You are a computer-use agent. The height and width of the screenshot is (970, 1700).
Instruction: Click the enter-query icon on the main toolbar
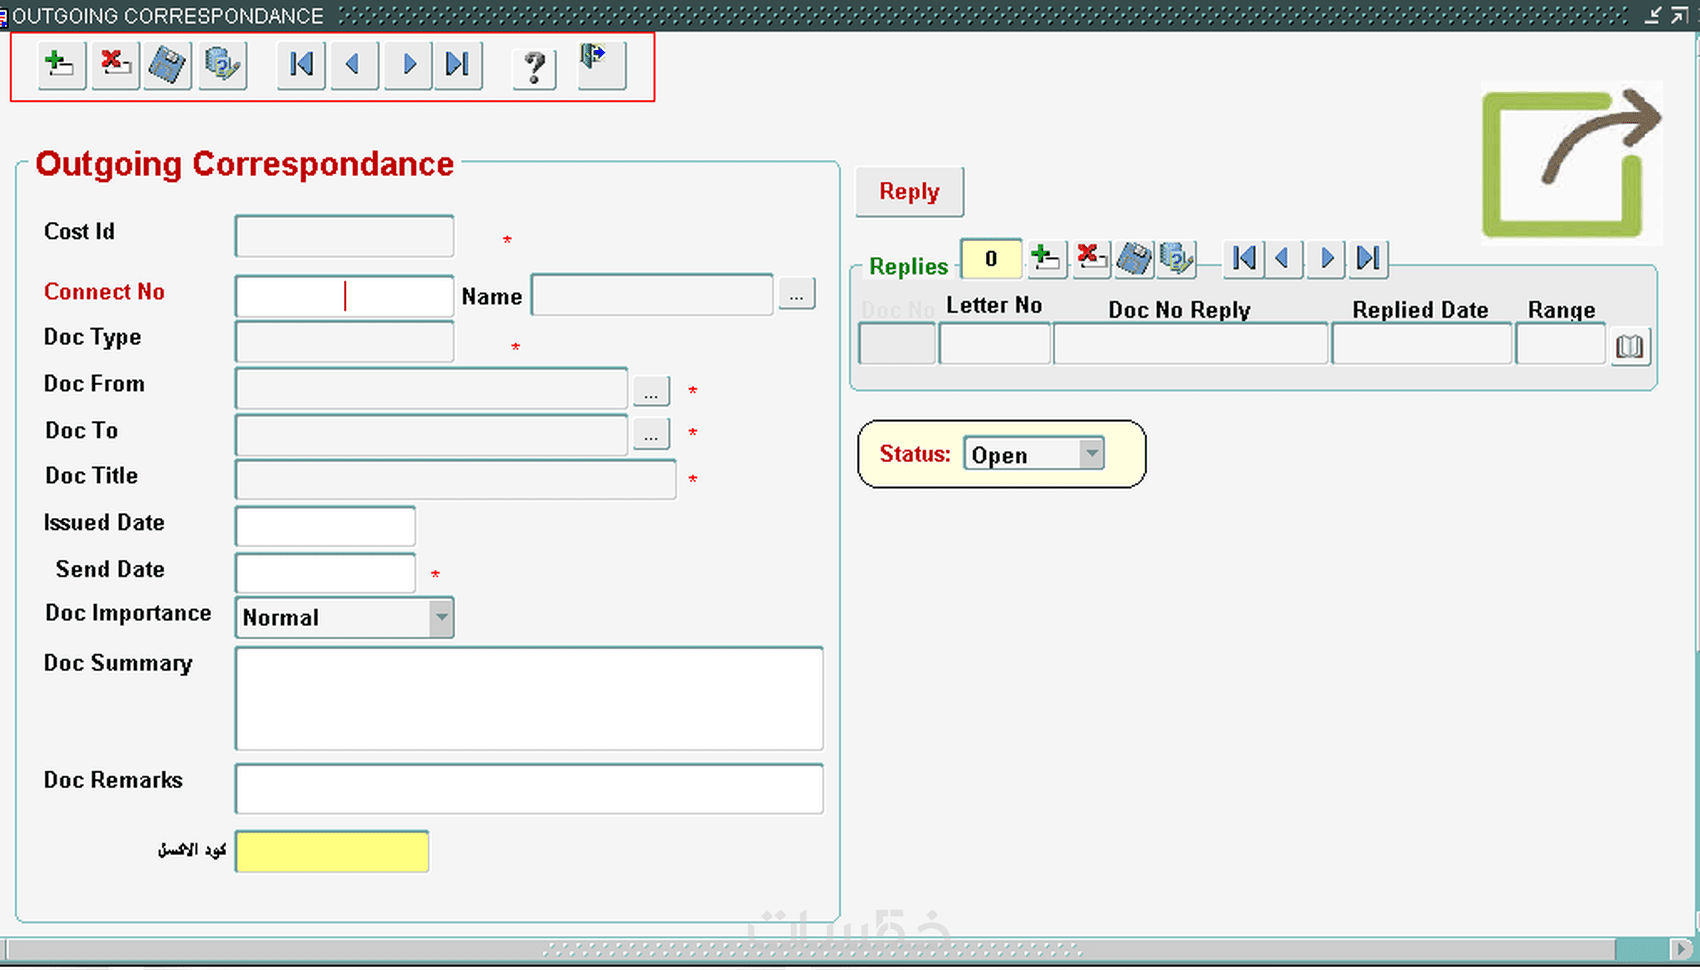(x=222, y=64)
